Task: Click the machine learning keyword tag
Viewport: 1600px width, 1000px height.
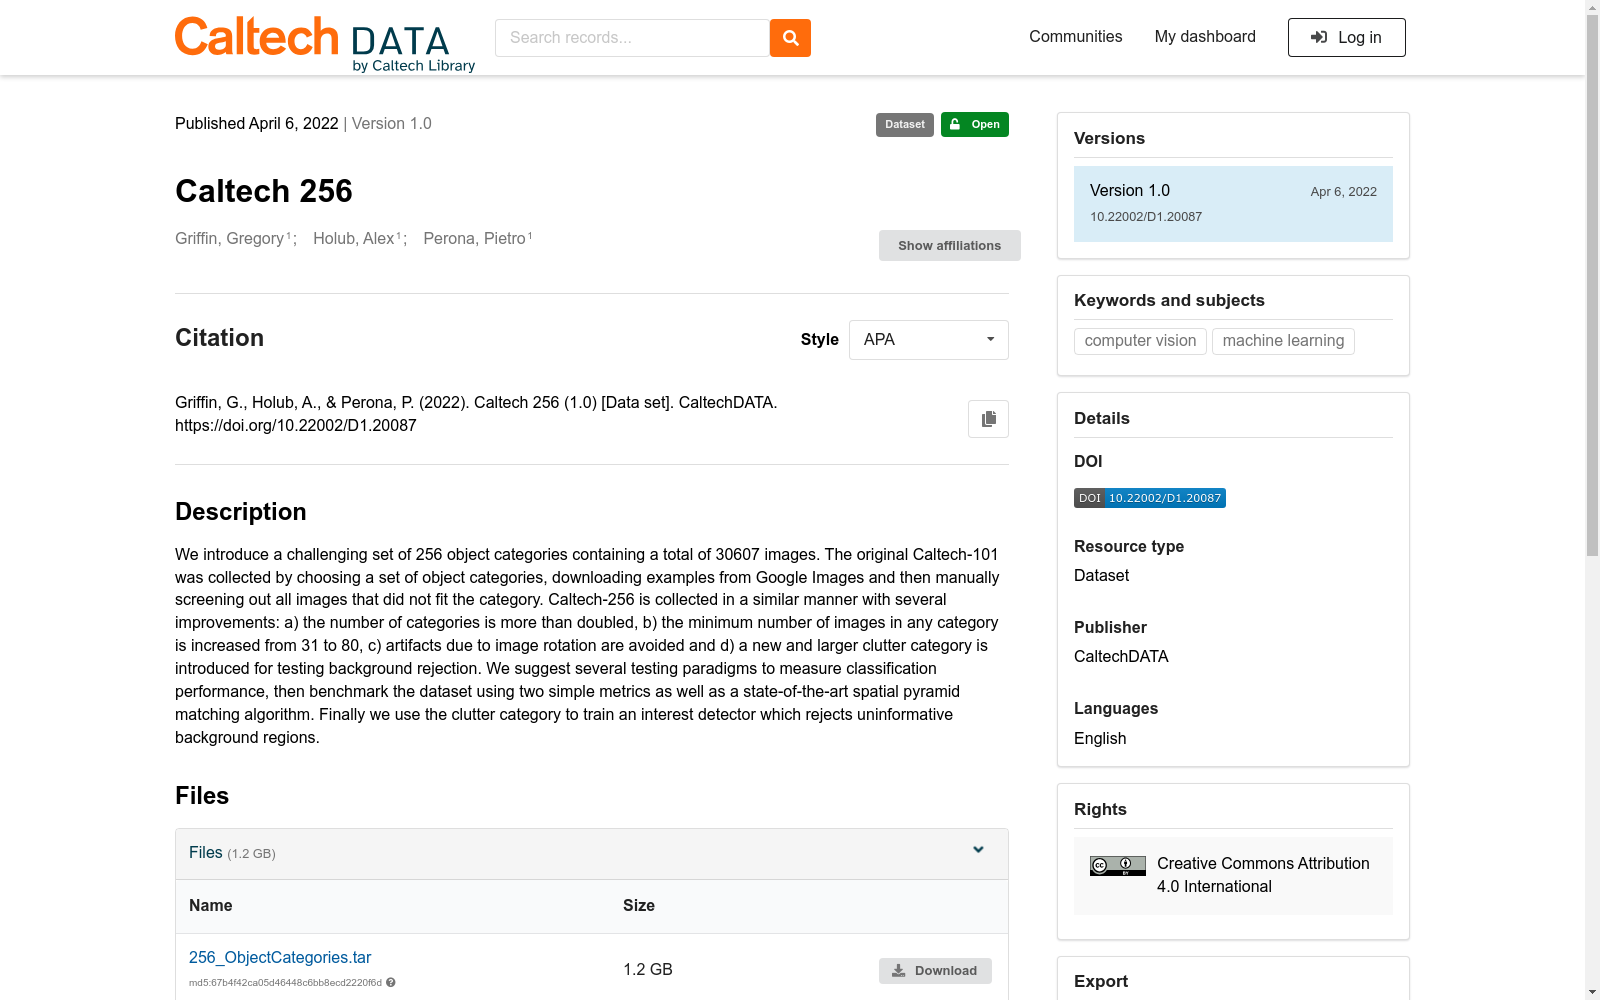Action: click(1283, 341)
